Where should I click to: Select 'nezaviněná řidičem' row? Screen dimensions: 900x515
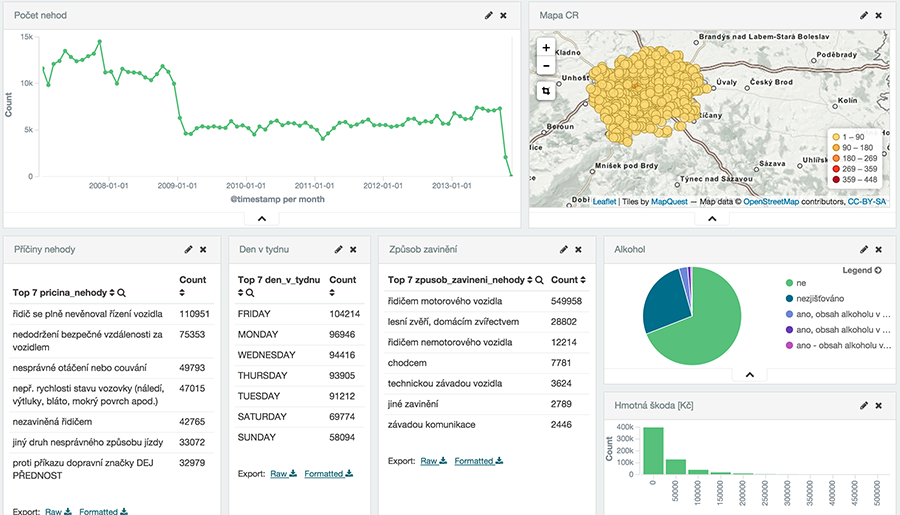[112, 421]
